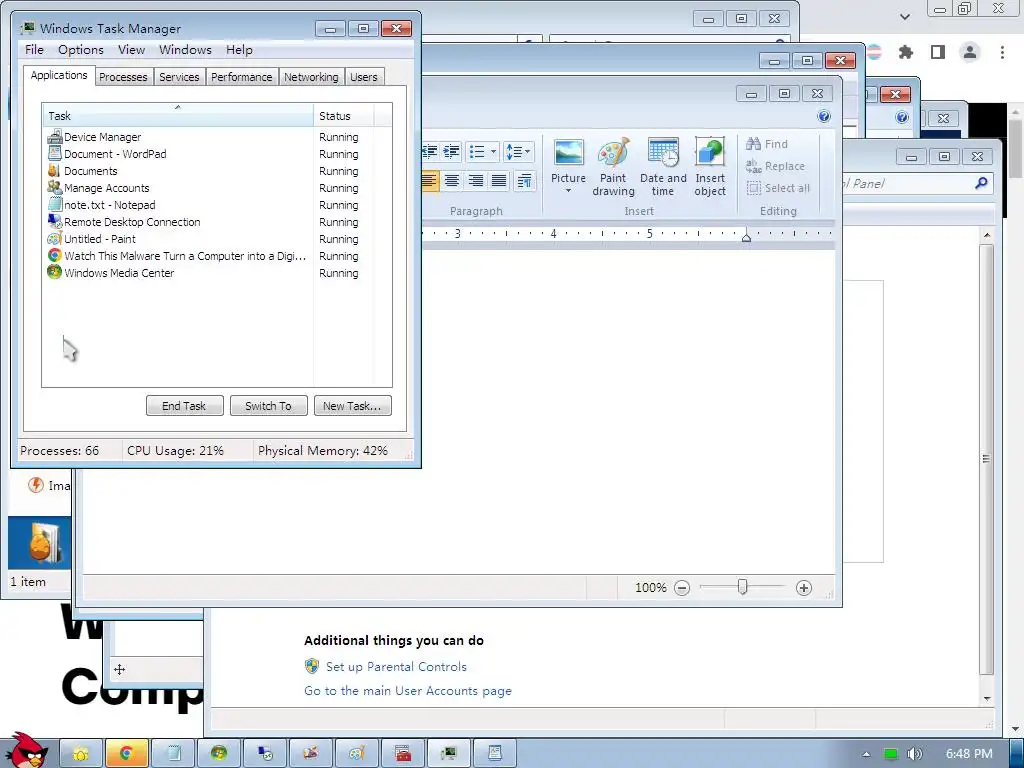Viewport: 1024px width, 768px height.
Task: Open Chrome profile avatar icon
Action: pyautogui.click(x=970, y=52)
